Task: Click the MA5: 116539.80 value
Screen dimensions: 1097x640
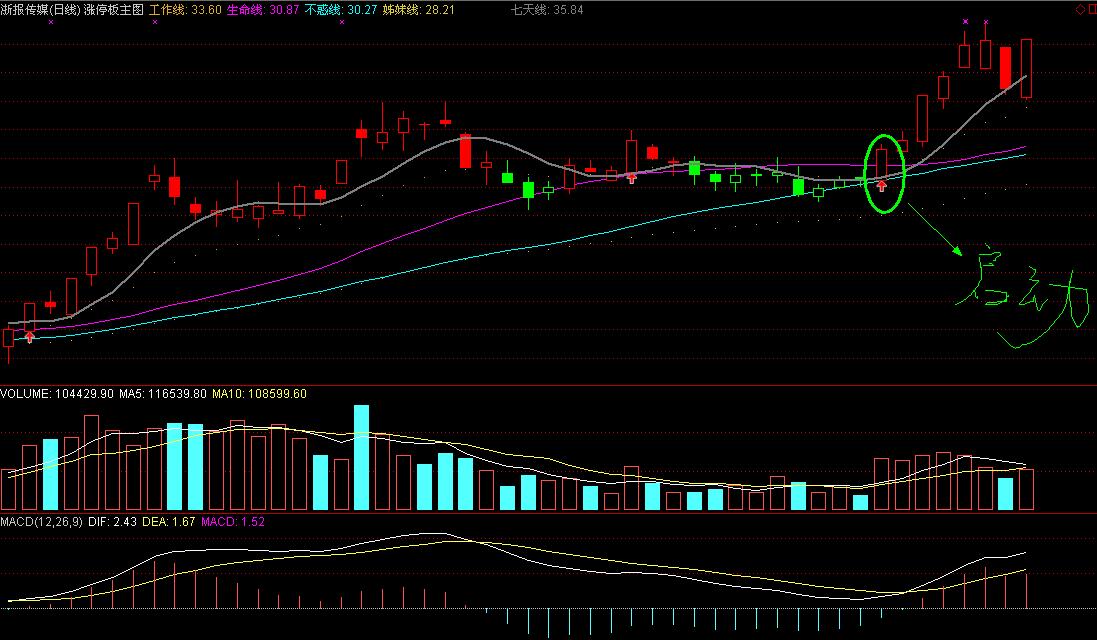Action: pyautogui.click(x=163, y=394)
